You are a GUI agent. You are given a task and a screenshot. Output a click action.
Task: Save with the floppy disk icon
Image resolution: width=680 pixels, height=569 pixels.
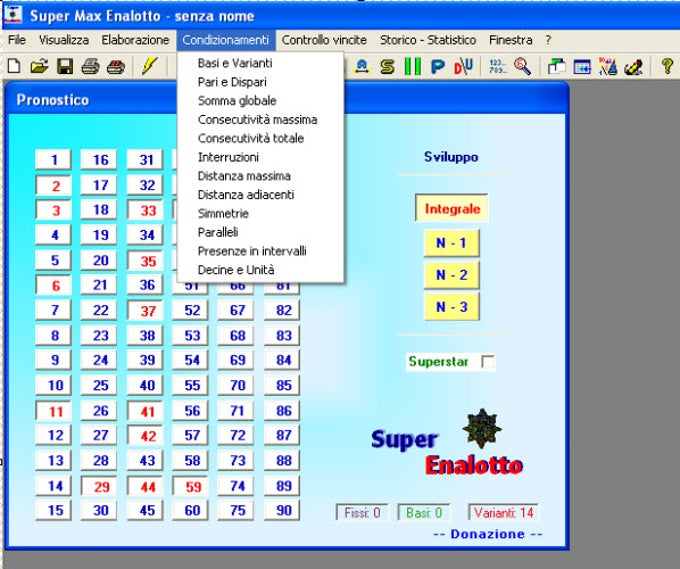pos(65,66)
